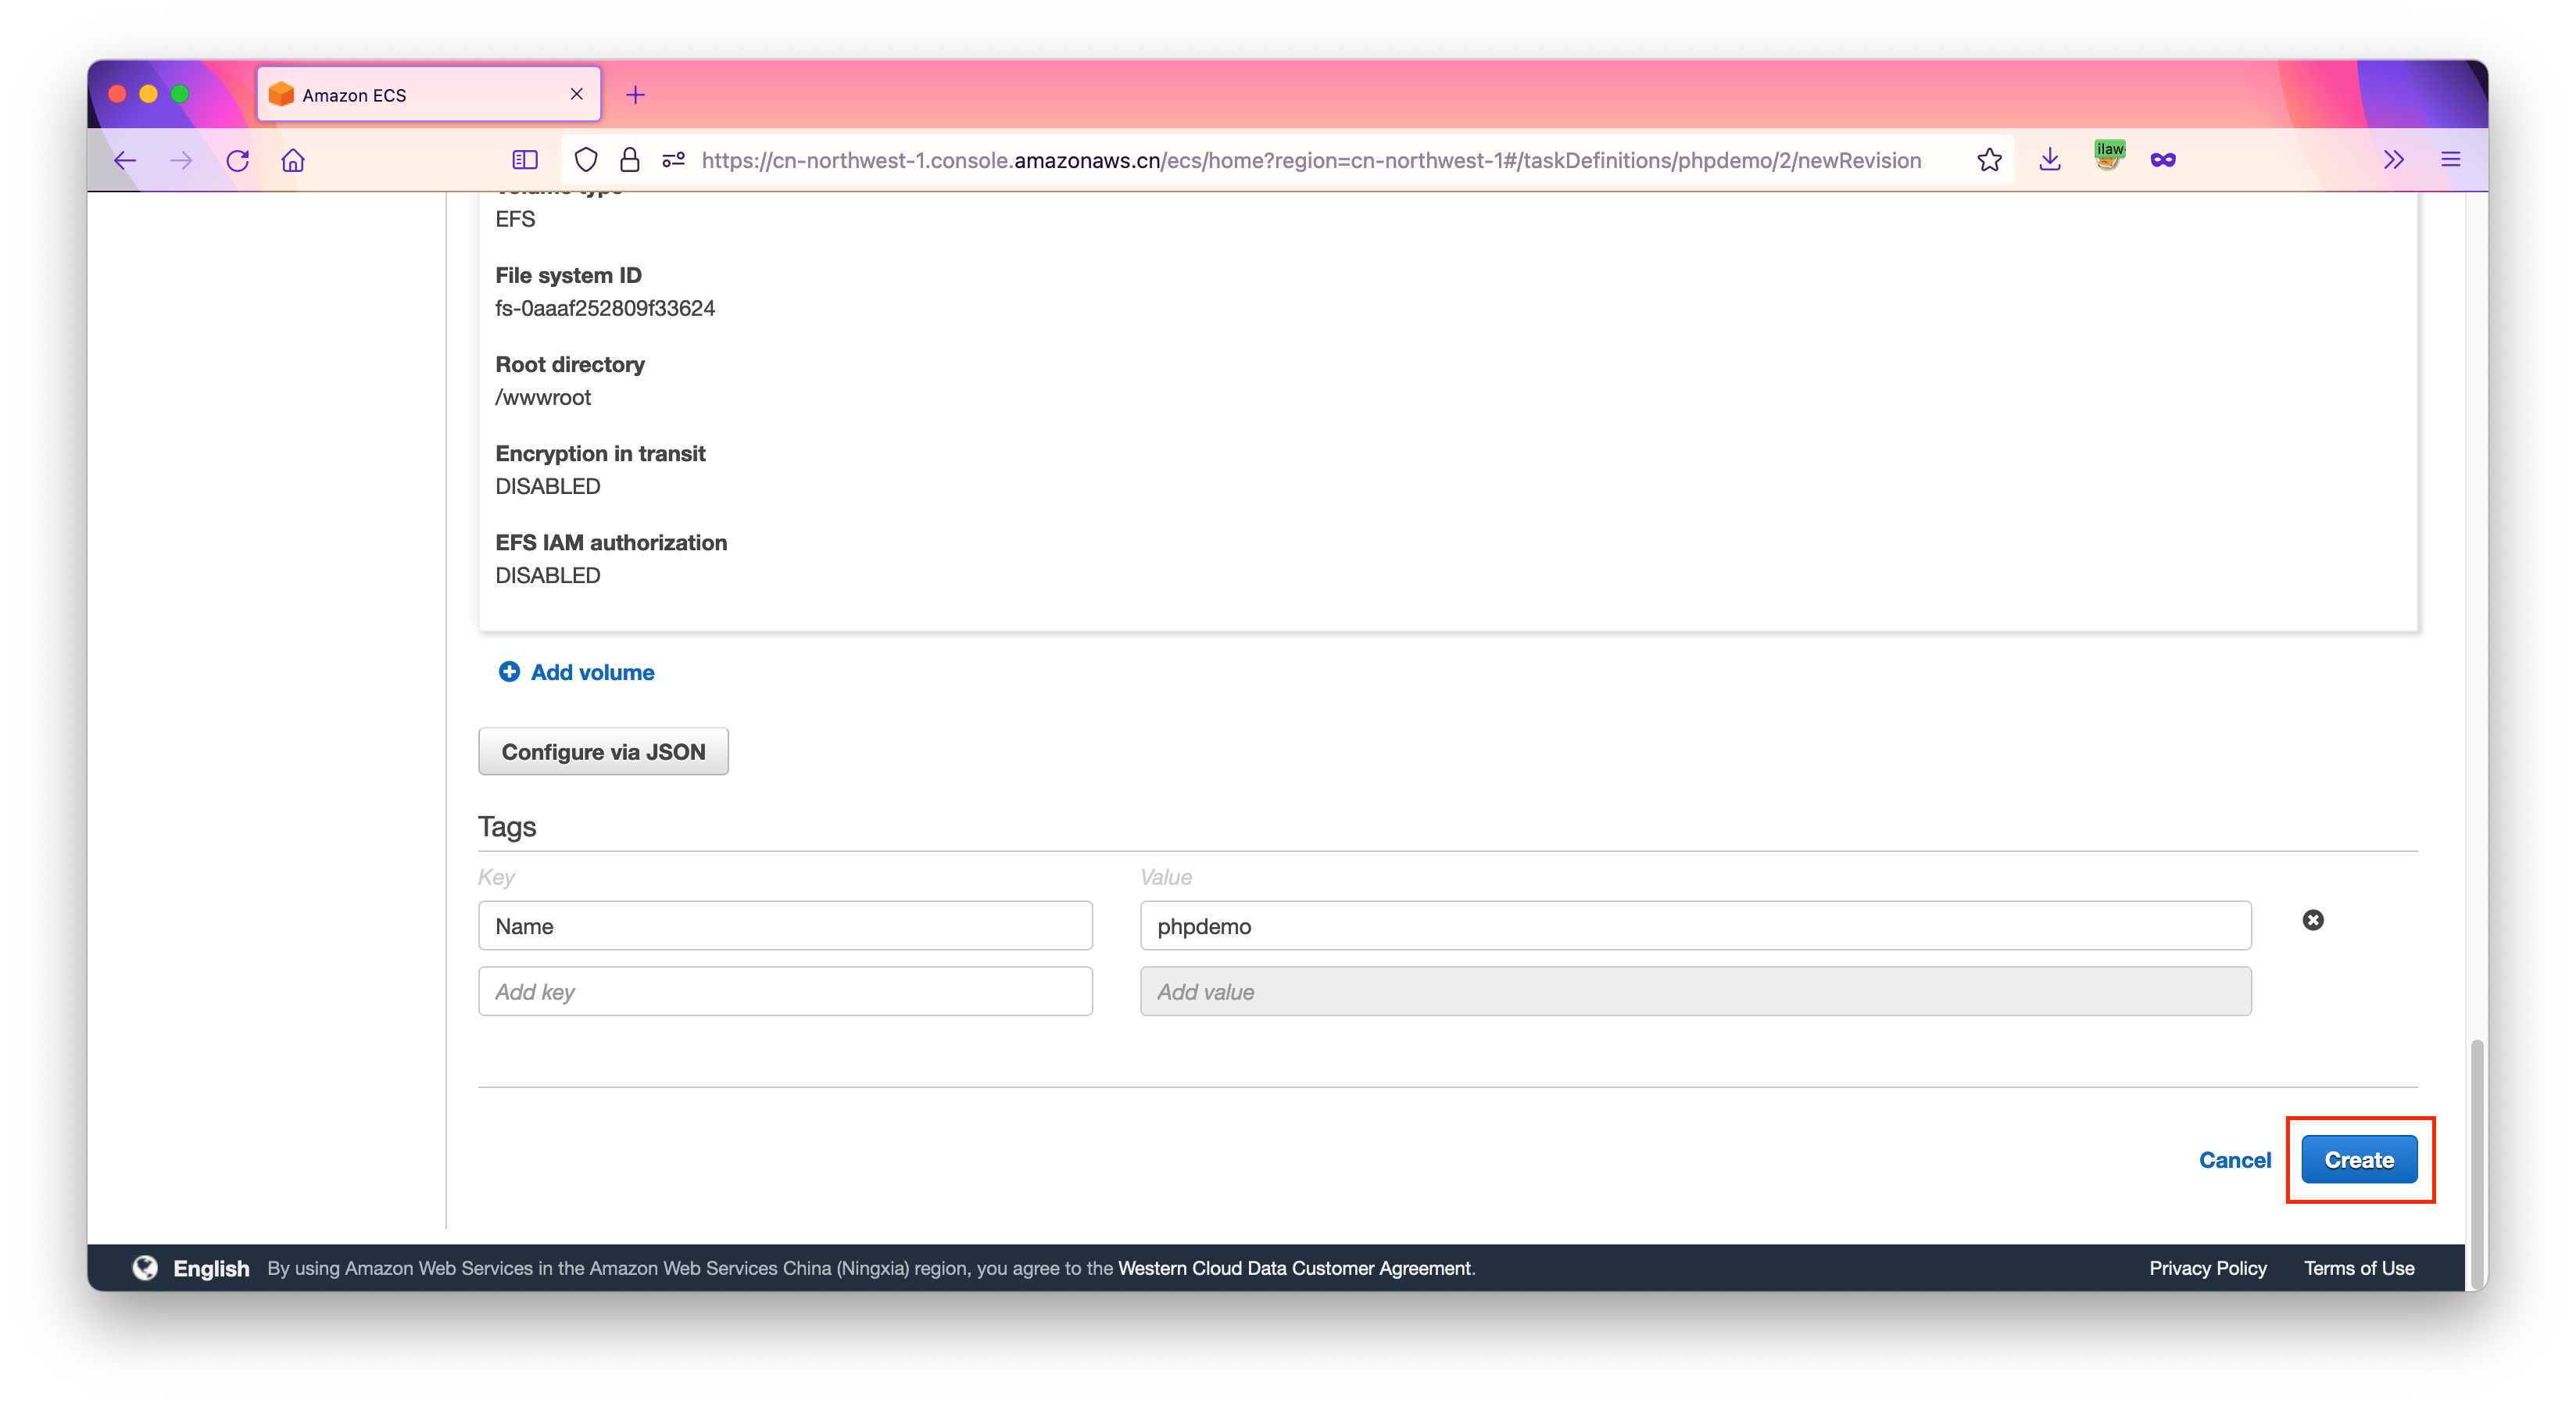
Task: Select the Amazon ECS tab
Action: click(429, 95)
